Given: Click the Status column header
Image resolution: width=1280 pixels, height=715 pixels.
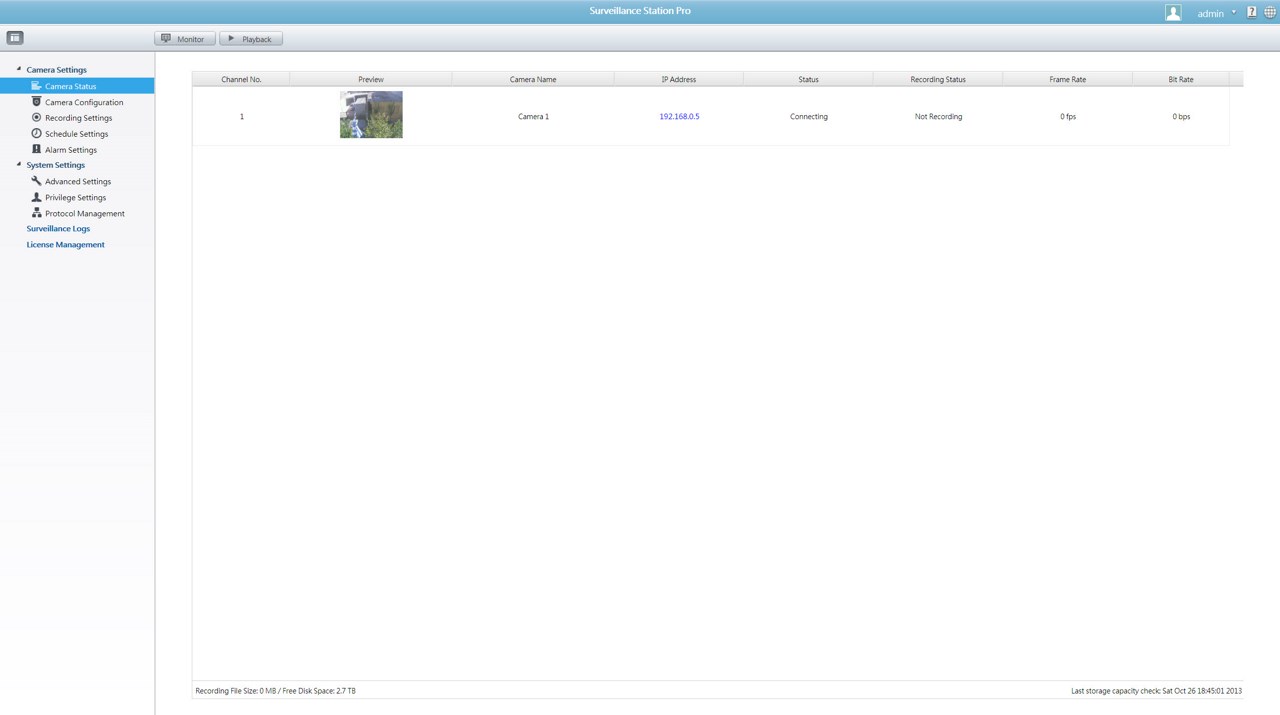Looking at the screenshot, I should [808, 79].
